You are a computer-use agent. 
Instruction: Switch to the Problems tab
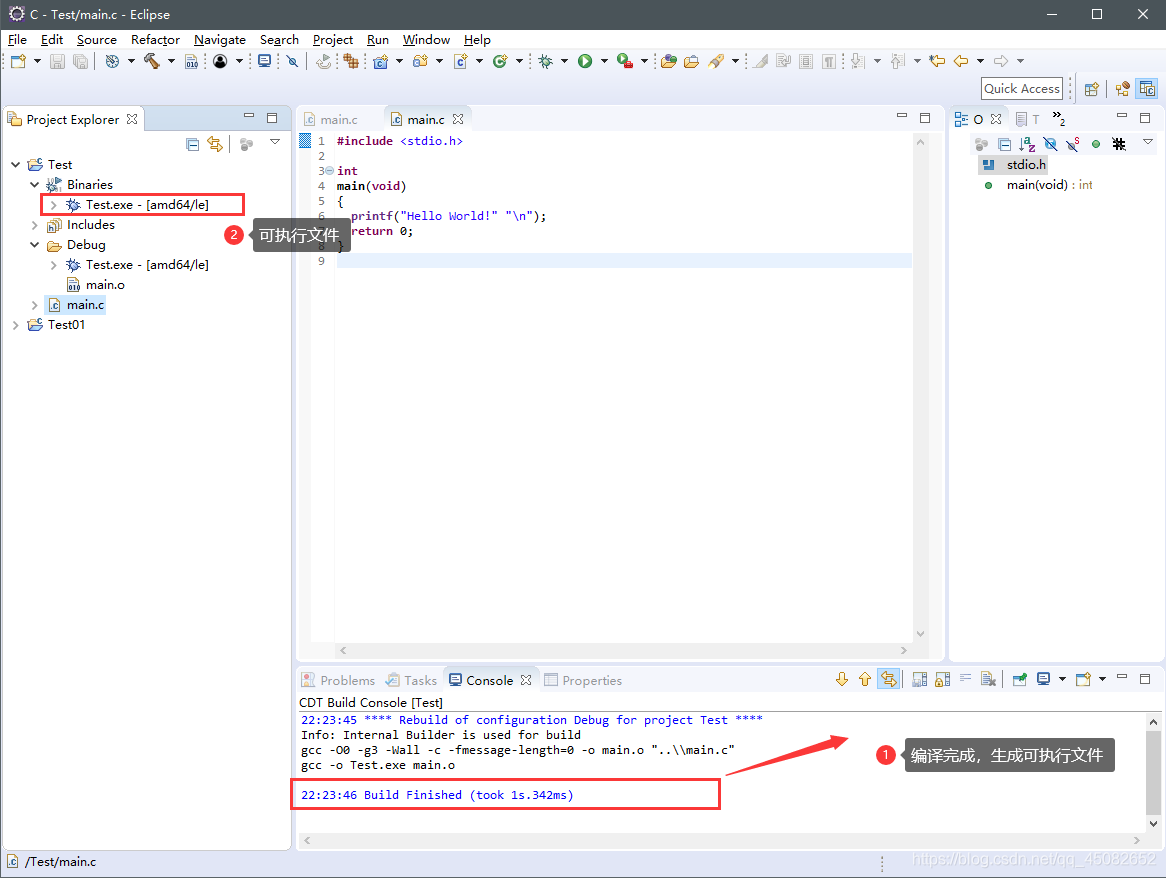338,680
